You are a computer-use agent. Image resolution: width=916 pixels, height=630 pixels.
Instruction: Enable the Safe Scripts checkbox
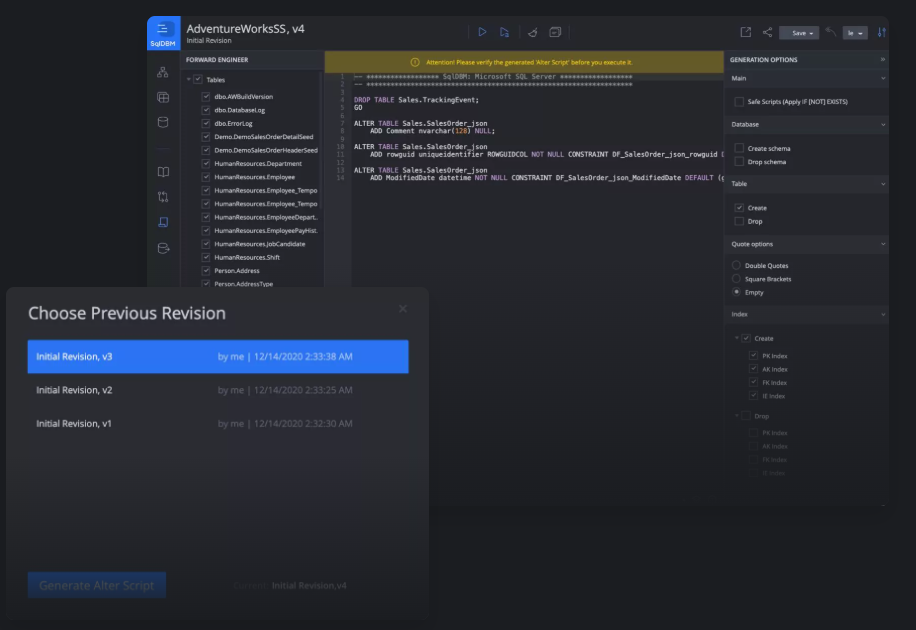pos(737,101)
